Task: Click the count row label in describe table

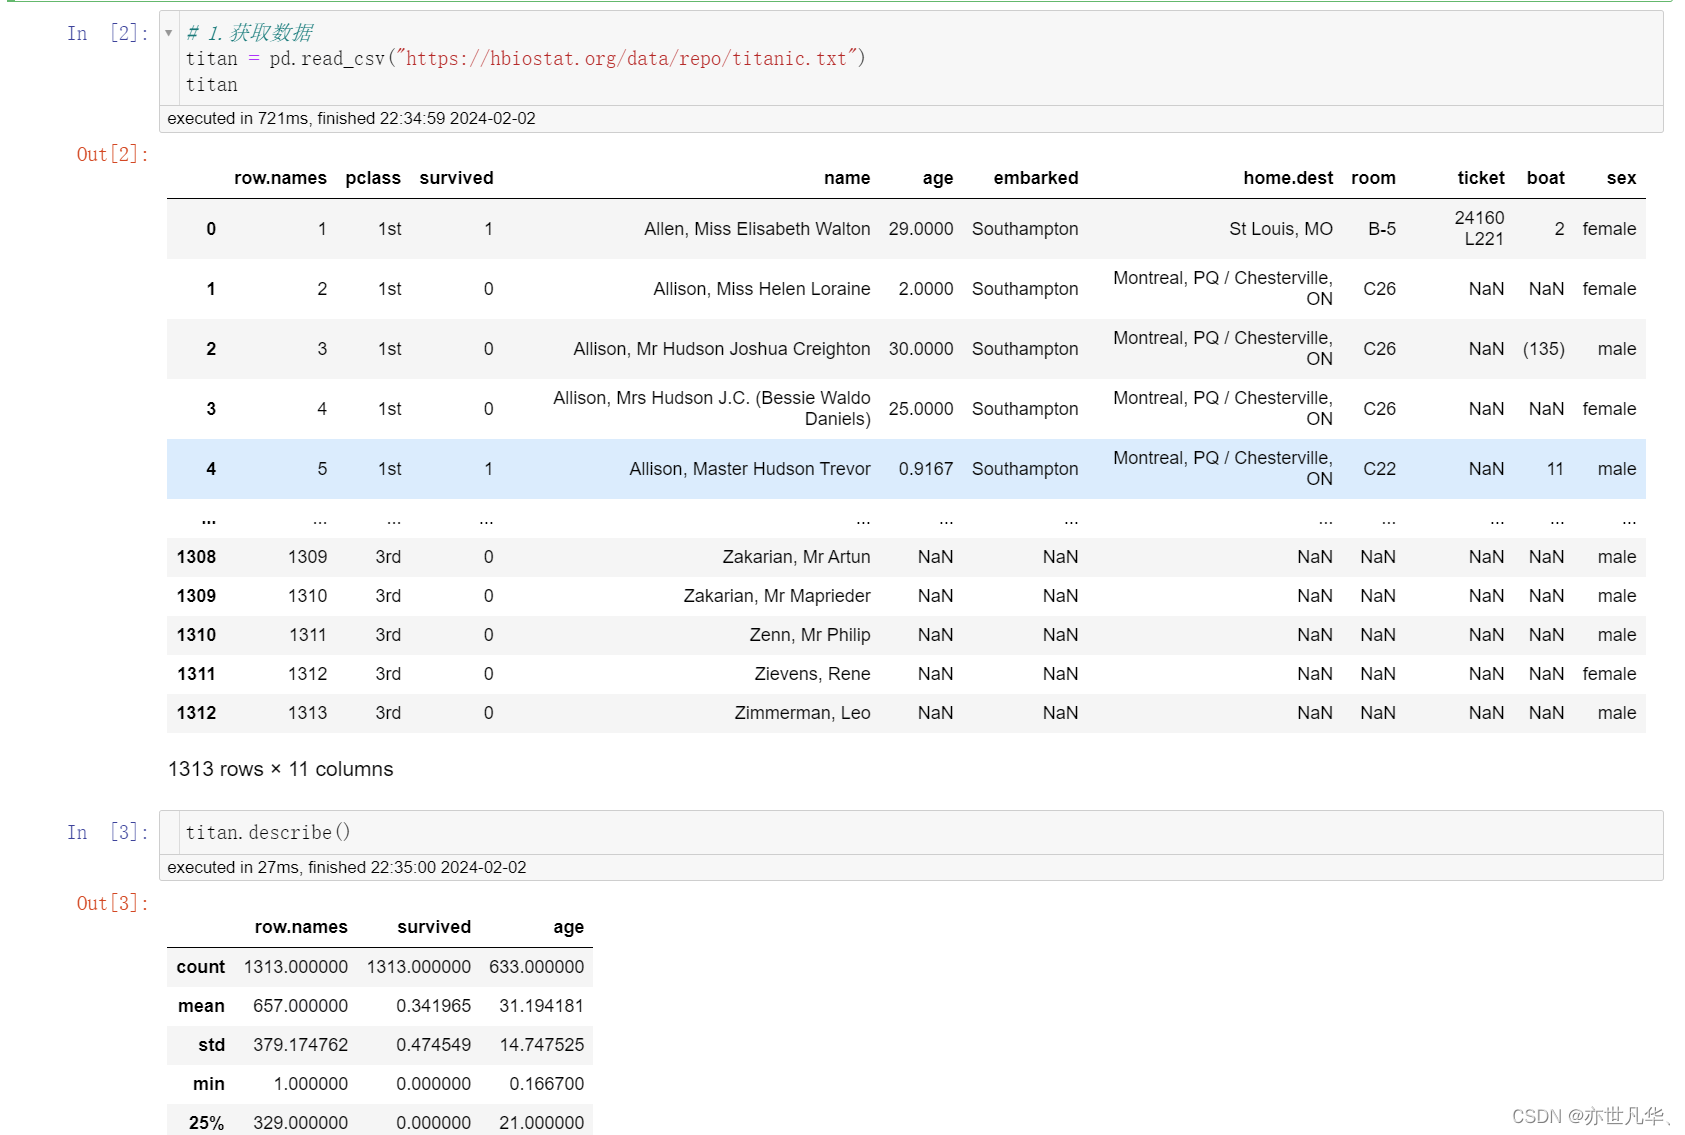Action: pos(200,967)
